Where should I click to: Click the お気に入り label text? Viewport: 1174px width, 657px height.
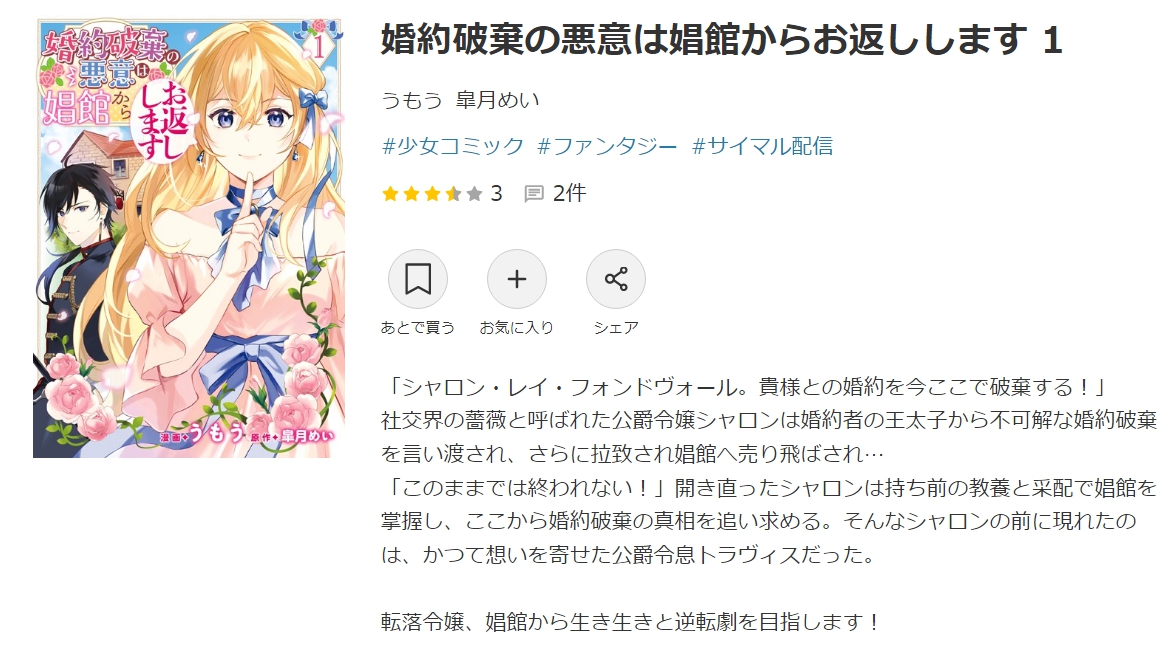coord(517,327)
